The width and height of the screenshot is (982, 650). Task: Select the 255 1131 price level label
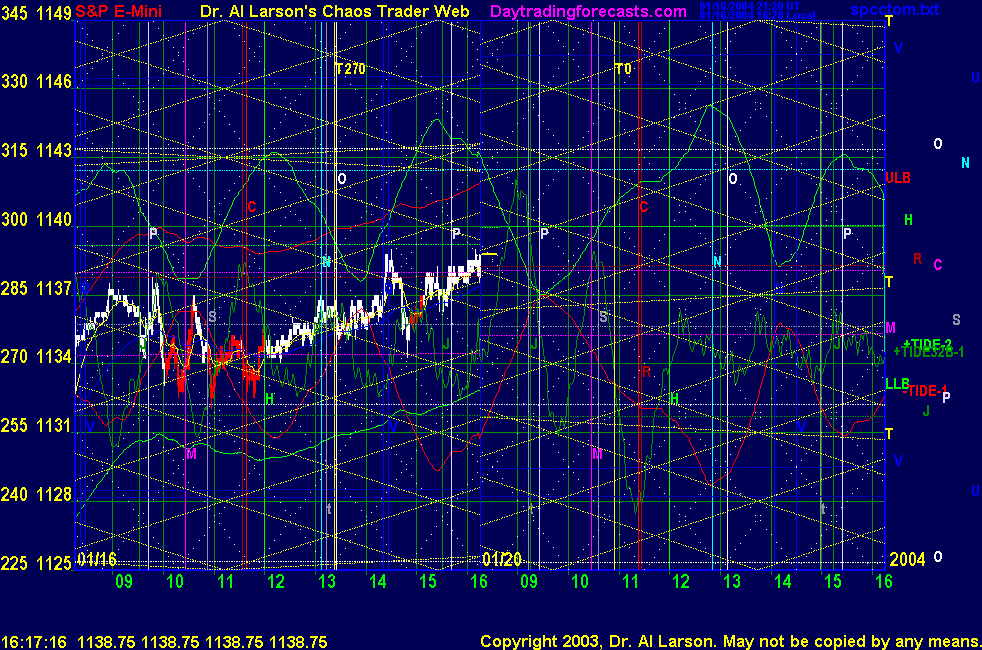36,426
